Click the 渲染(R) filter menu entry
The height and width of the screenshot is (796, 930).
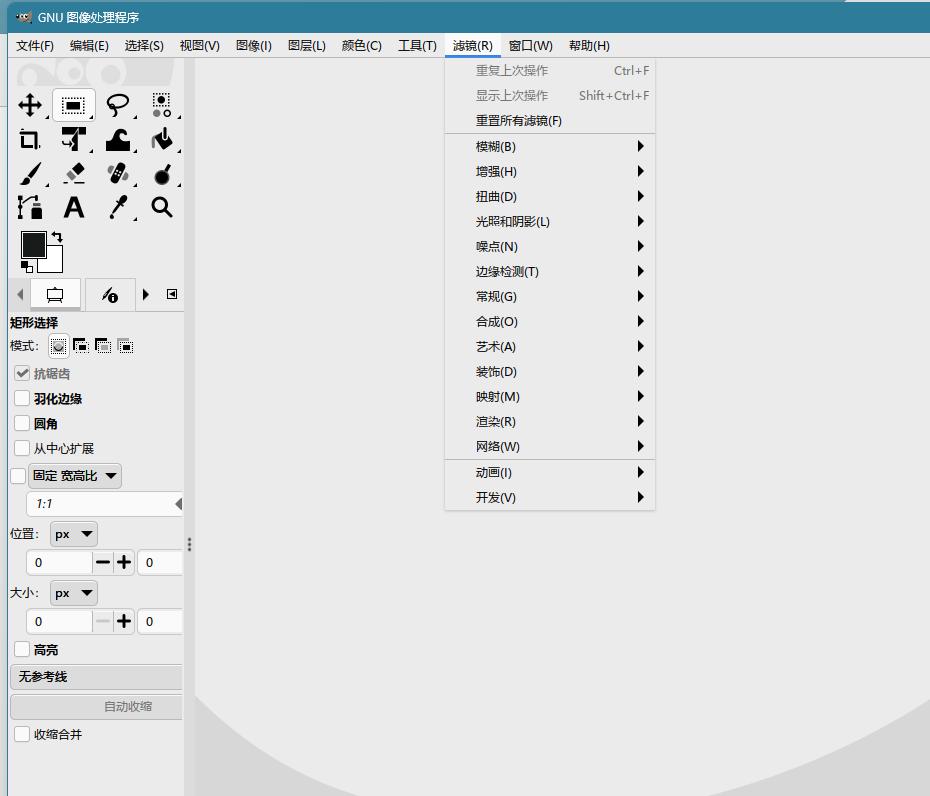coord(549,421)
